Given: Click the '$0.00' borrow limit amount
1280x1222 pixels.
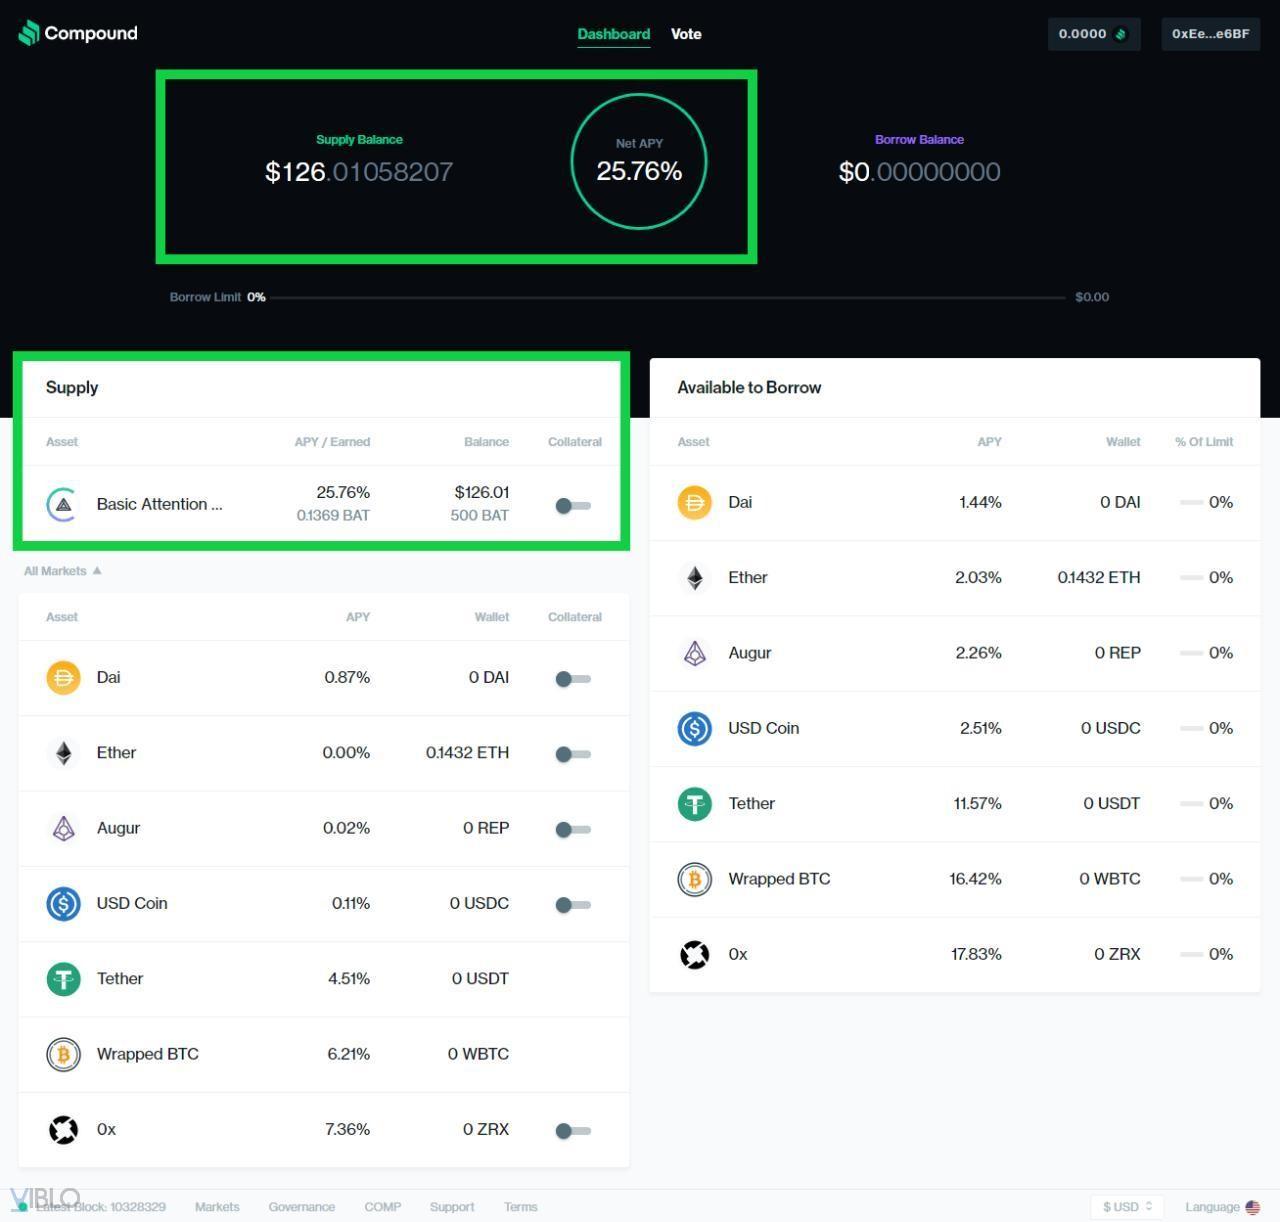Looking at the screenshot, I should click(1092, 297).
